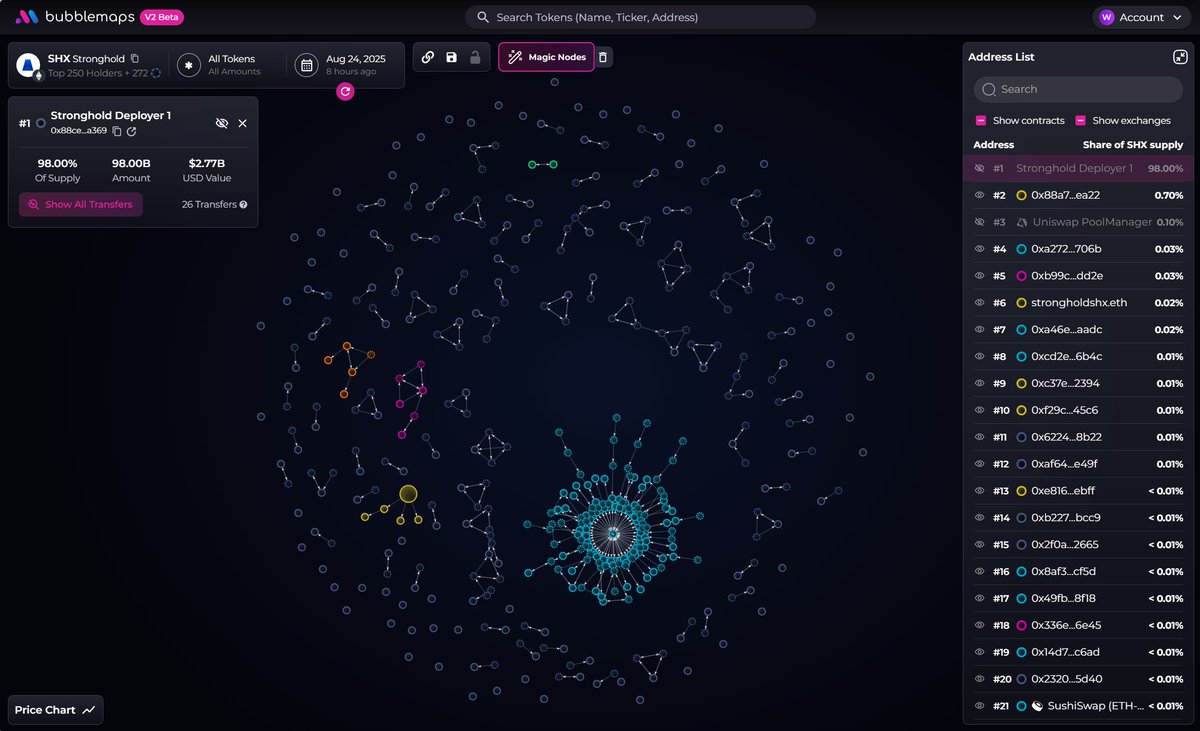Click the large yellow bubble node
Screen dimensions: 1200x731
pos(408,493)
